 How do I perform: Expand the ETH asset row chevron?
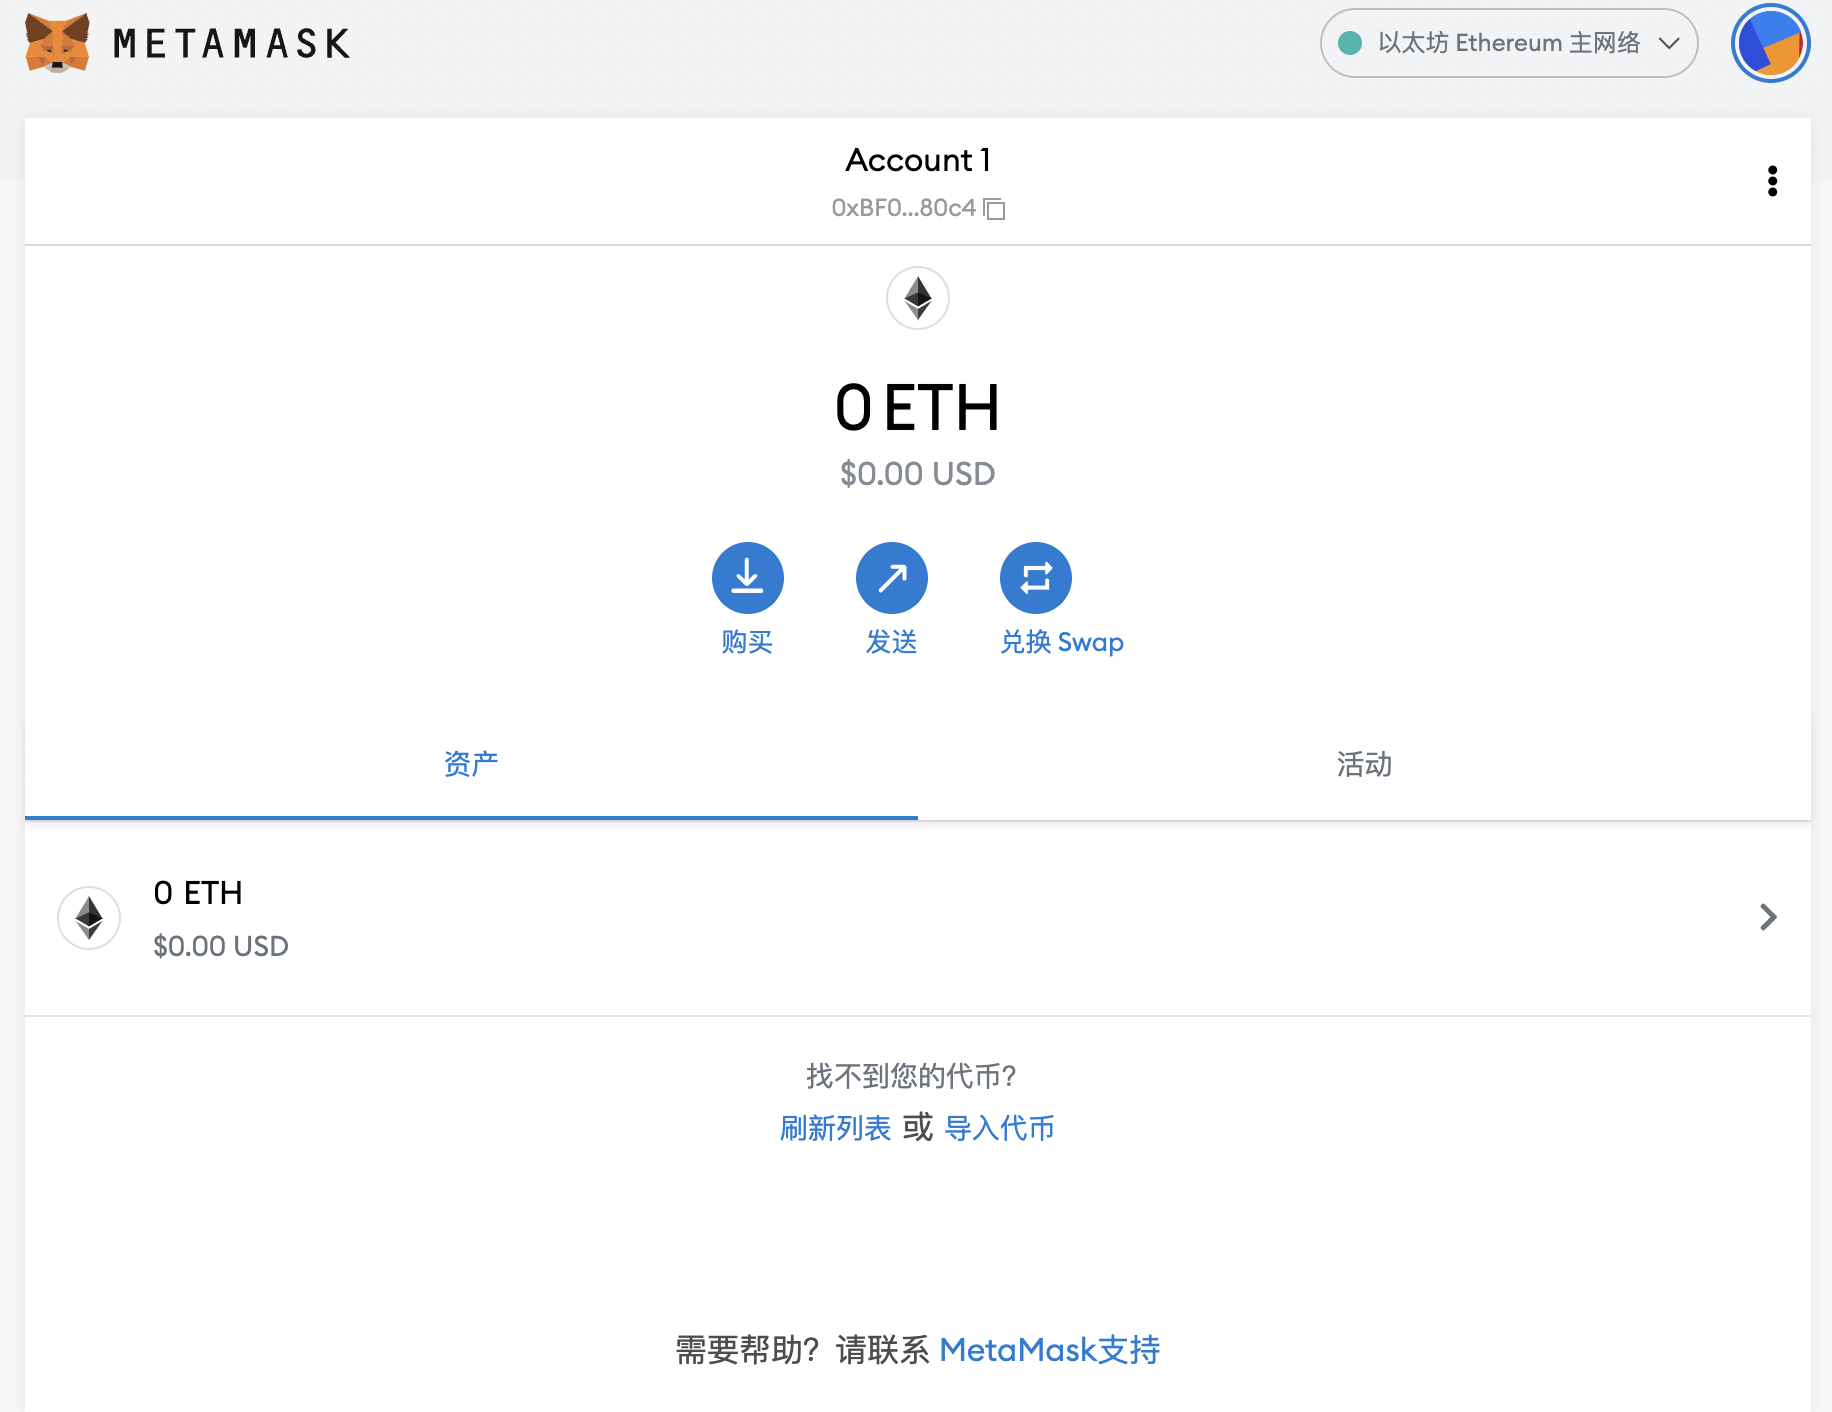tap(1768, 917)
